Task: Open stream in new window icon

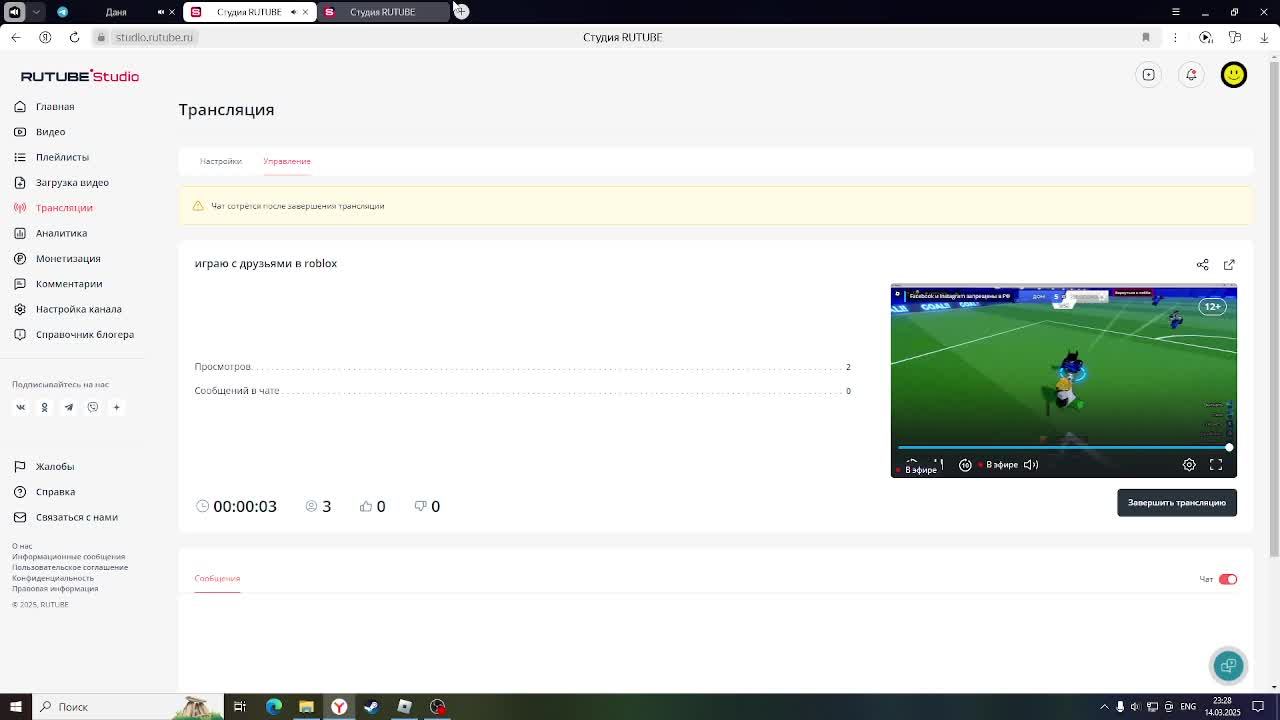Action: 1229,264
